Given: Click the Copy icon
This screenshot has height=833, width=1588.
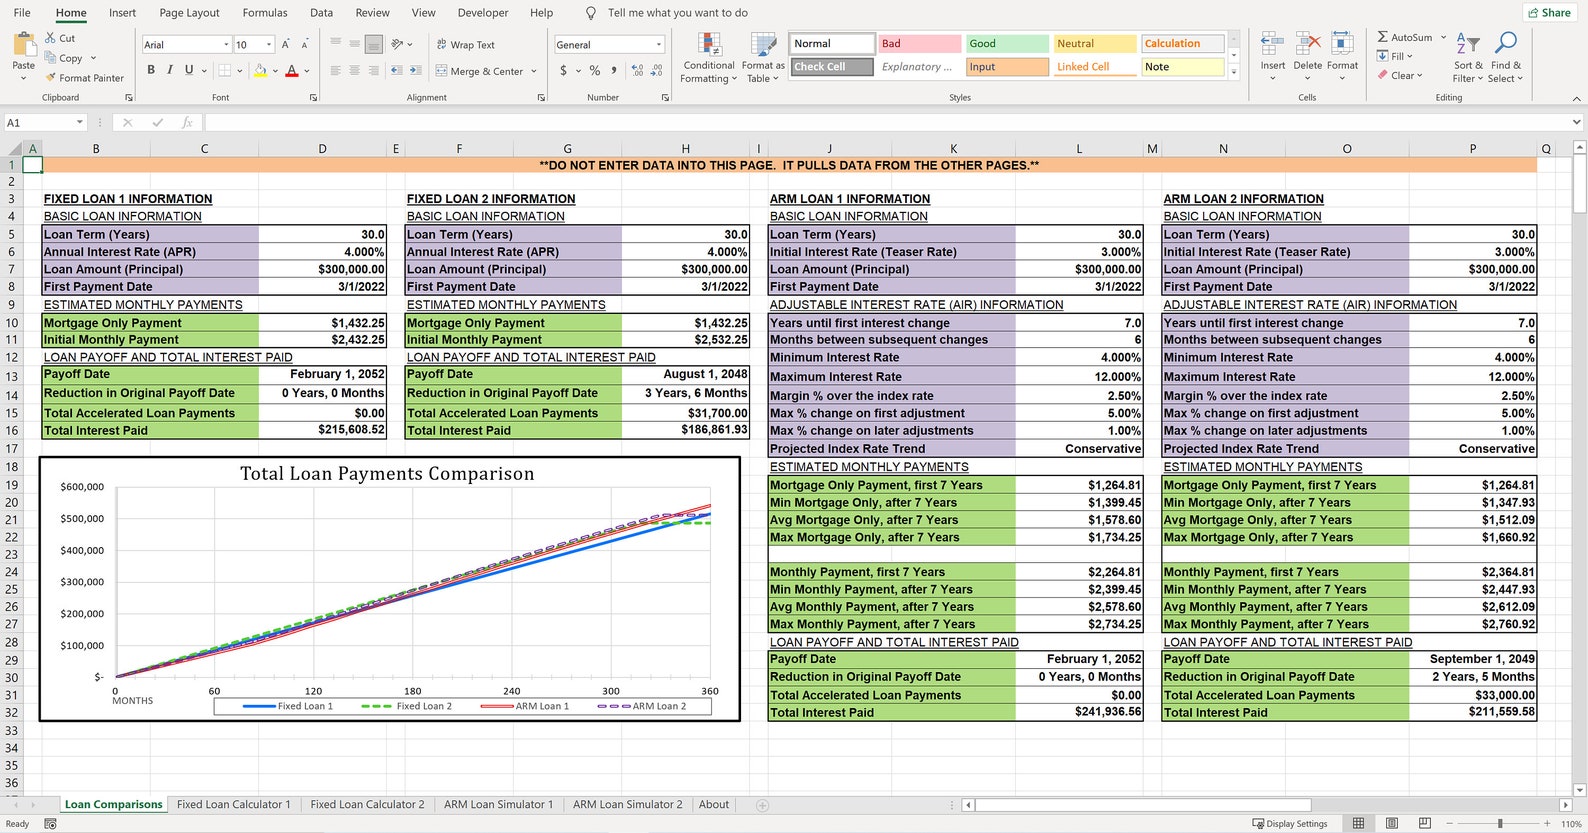Looking at the screenshot, I should 50,58.
